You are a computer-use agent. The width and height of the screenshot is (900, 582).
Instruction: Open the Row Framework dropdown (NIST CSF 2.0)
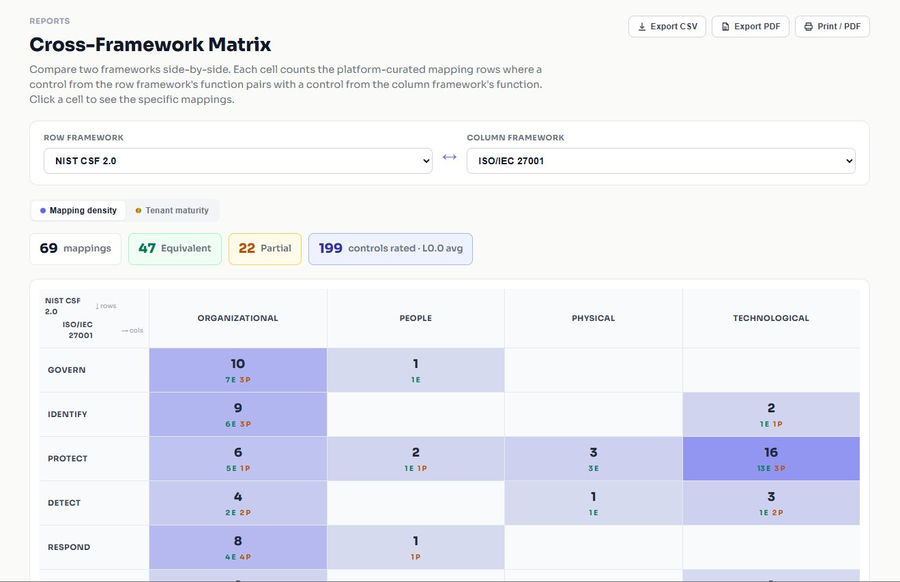(x=238, y=161)
